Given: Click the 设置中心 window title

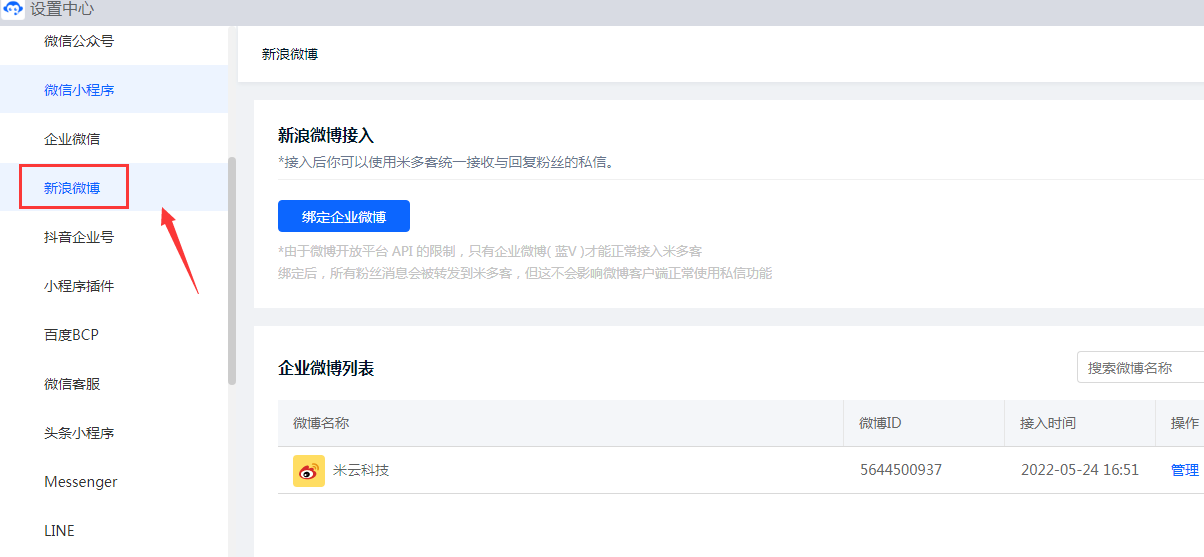Looking at the screenshot, I should (62, 10).
